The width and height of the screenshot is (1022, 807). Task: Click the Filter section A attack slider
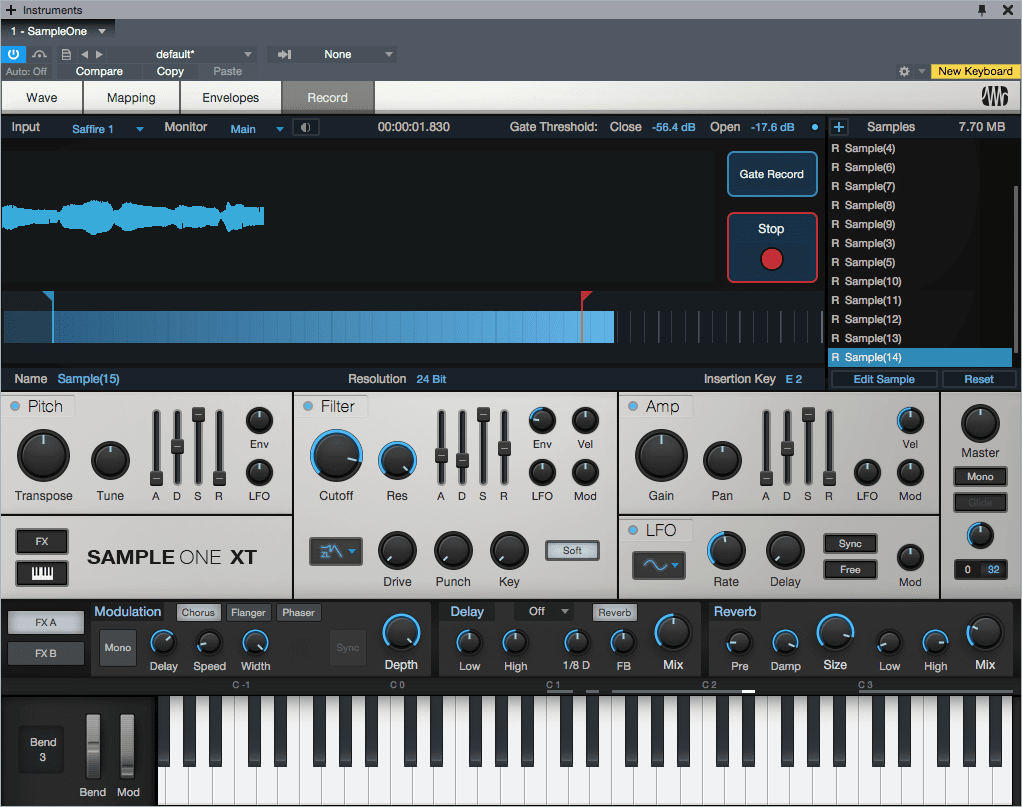tap(442, 455)
